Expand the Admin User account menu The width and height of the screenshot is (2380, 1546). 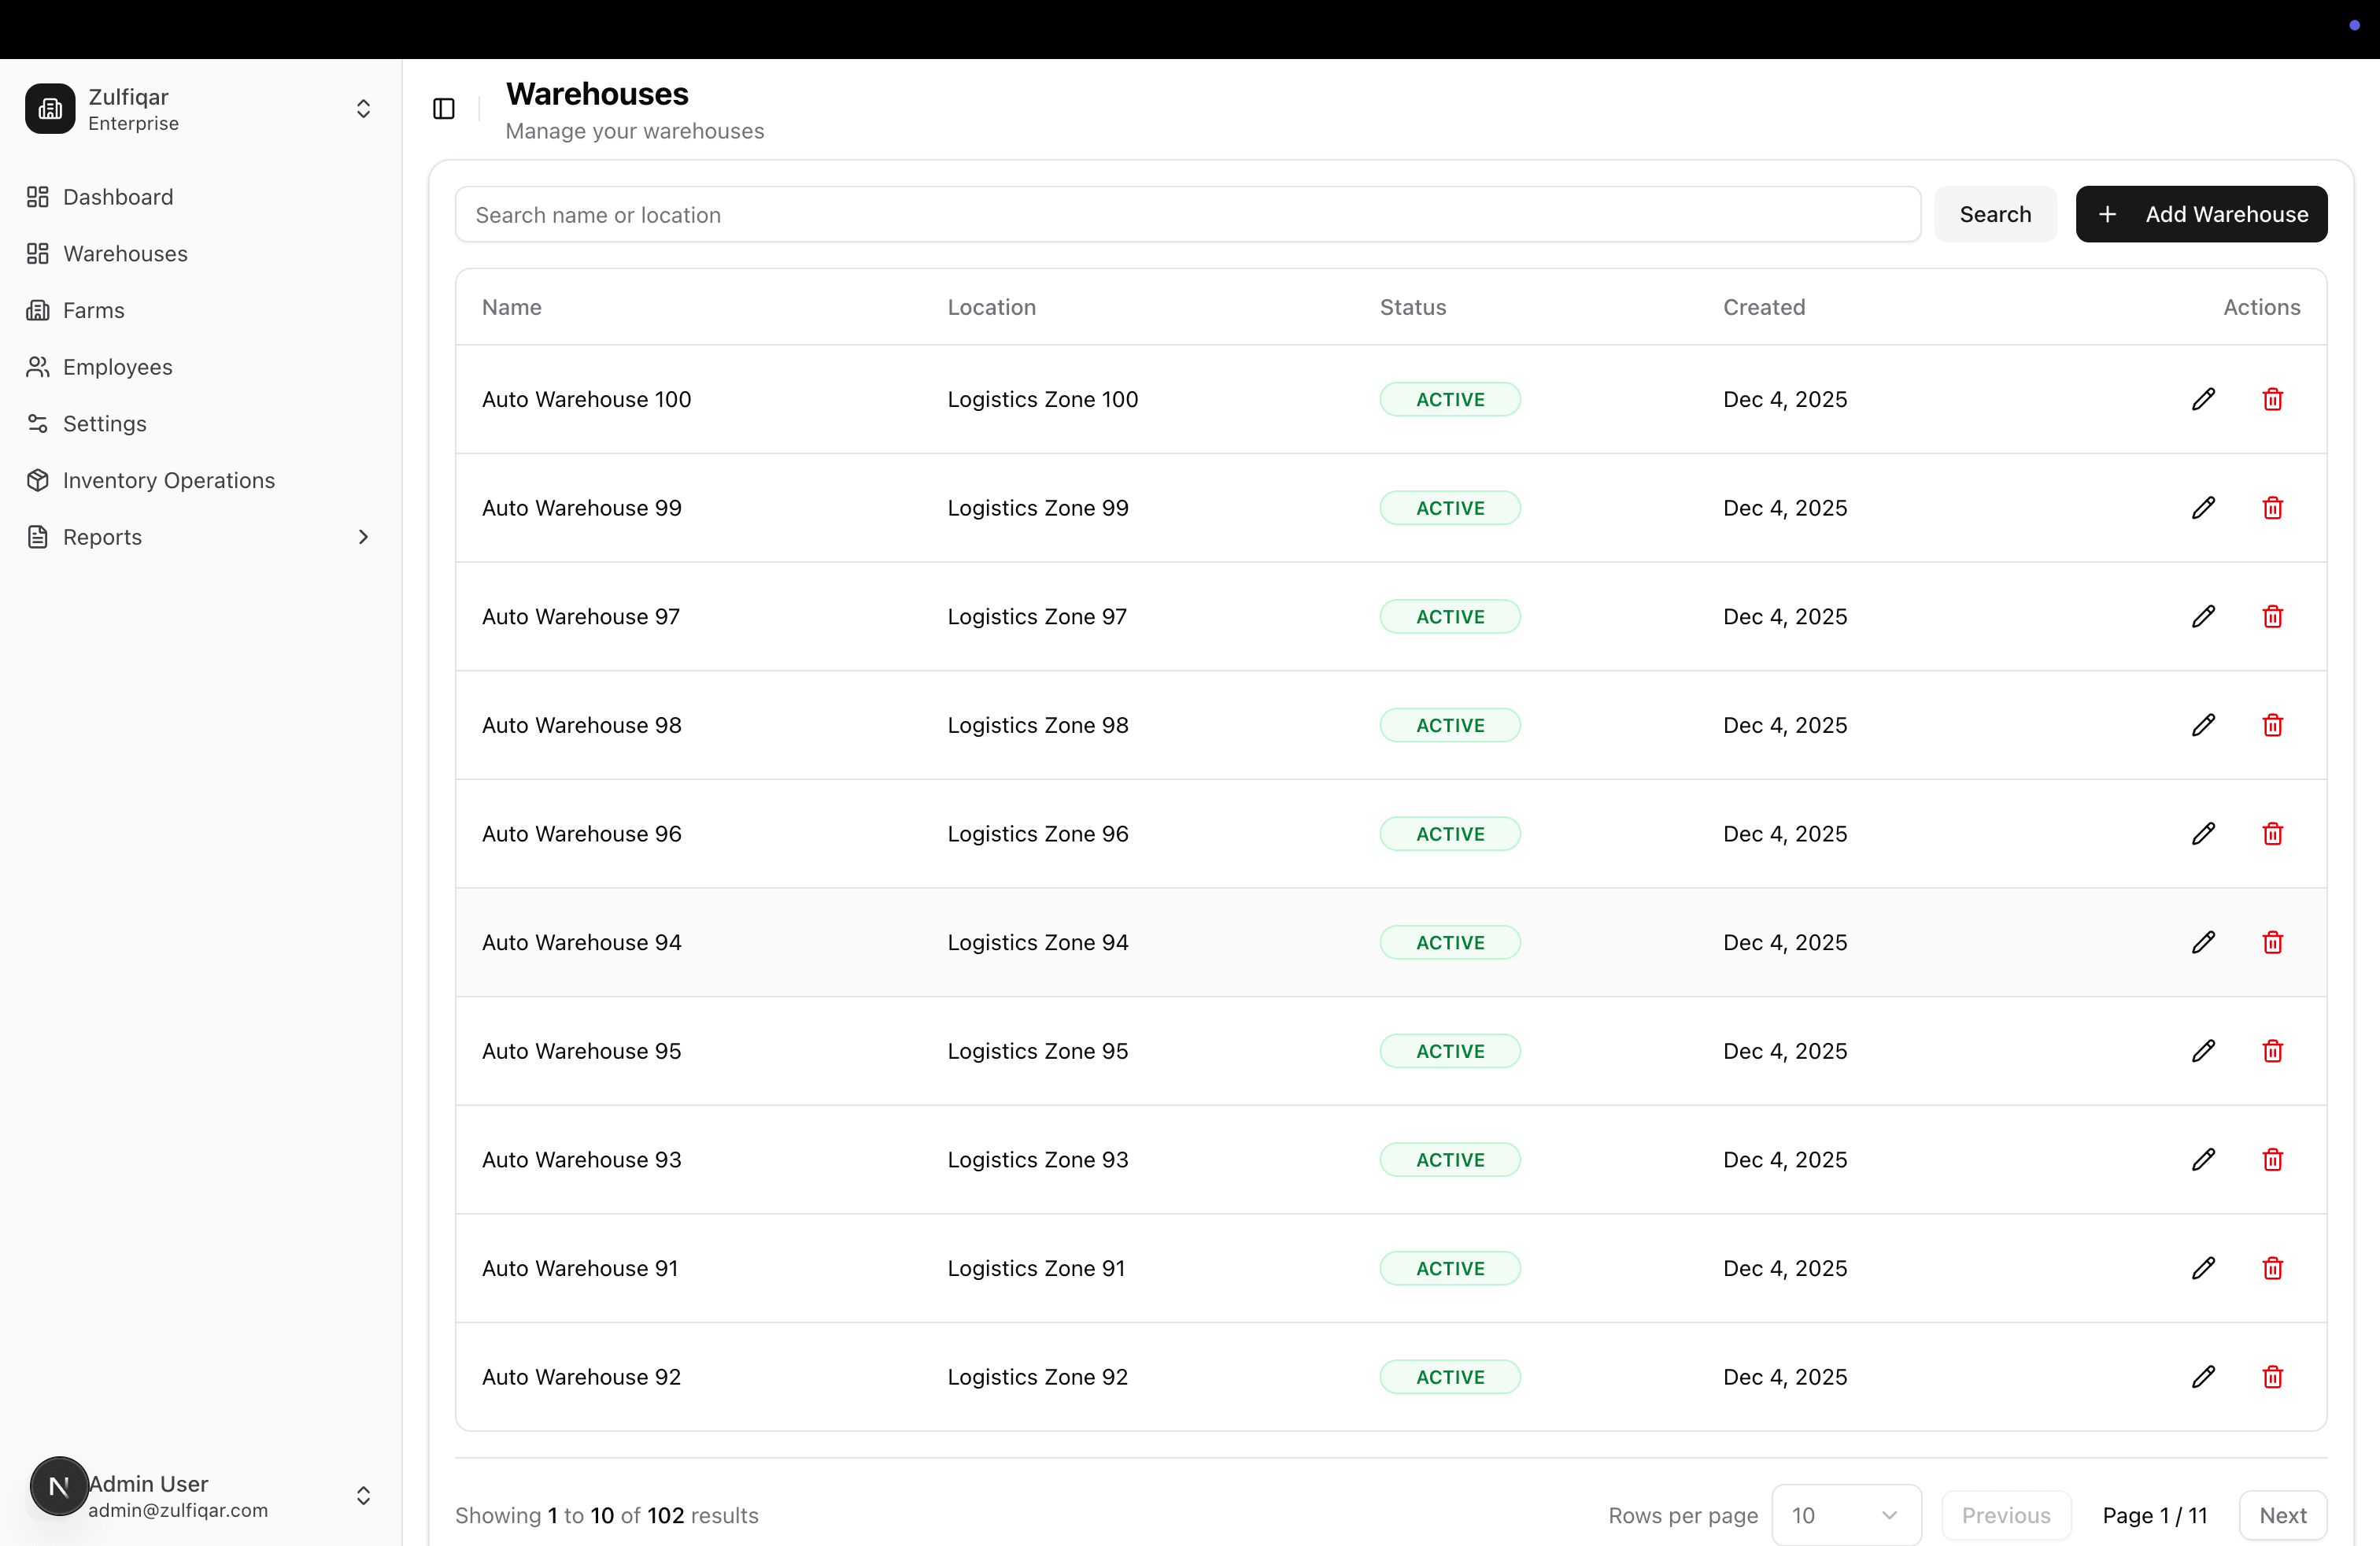coord(363,1495)
